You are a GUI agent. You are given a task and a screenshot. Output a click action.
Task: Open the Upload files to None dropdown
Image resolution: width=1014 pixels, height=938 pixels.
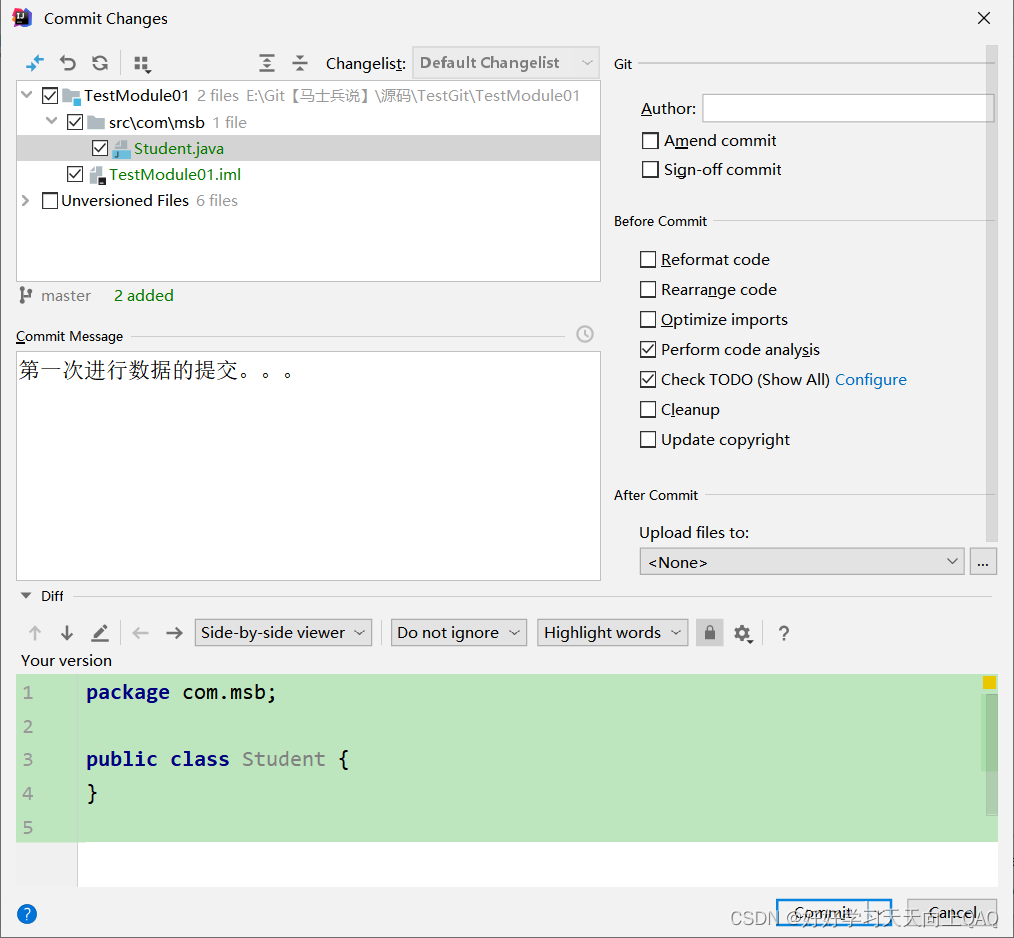coord(802,562)
